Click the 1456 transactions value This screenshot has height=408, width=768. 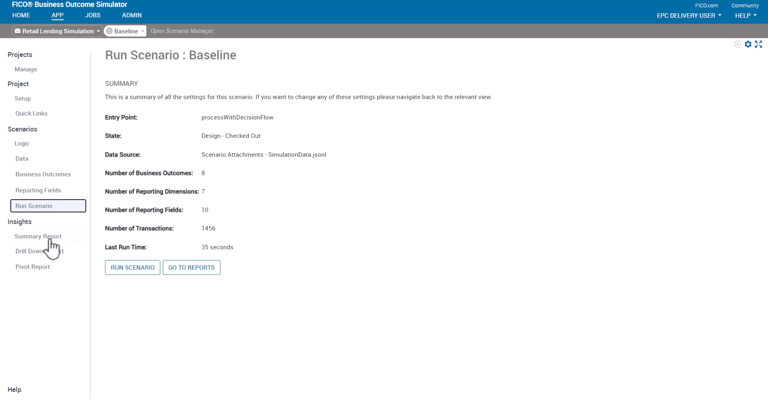208,228
